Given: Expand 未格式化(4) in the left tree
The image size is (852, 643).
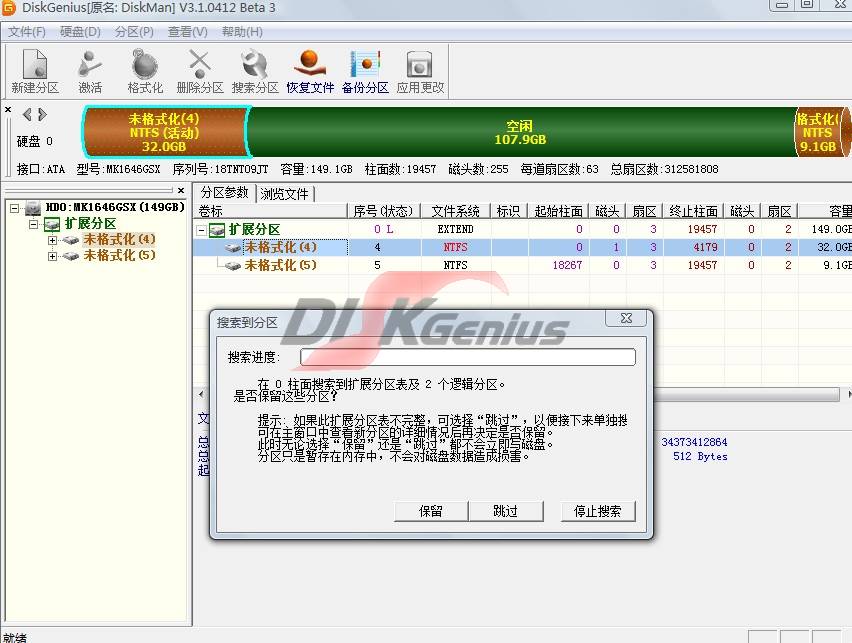Looking at the screenshot, I should 52,240.
